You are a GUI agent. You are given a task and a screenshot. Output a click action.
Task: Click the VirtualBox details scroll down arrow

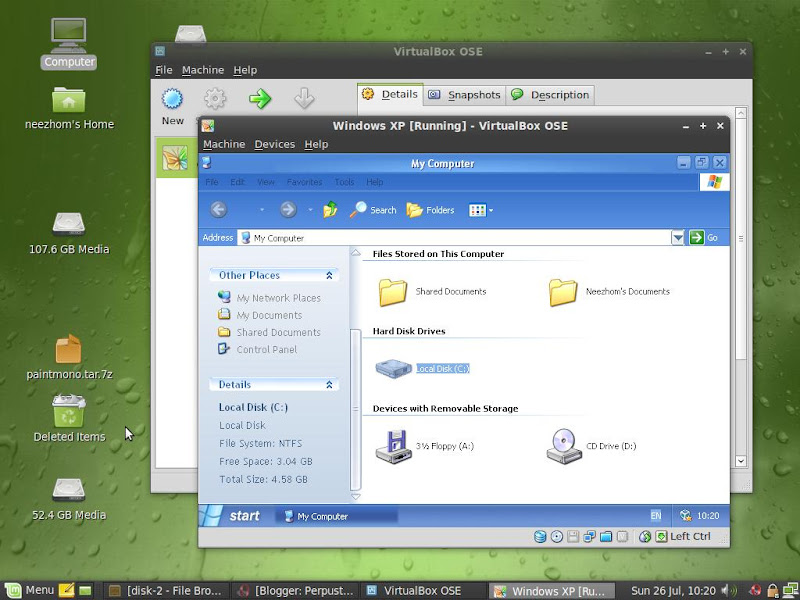coord(741,461)
